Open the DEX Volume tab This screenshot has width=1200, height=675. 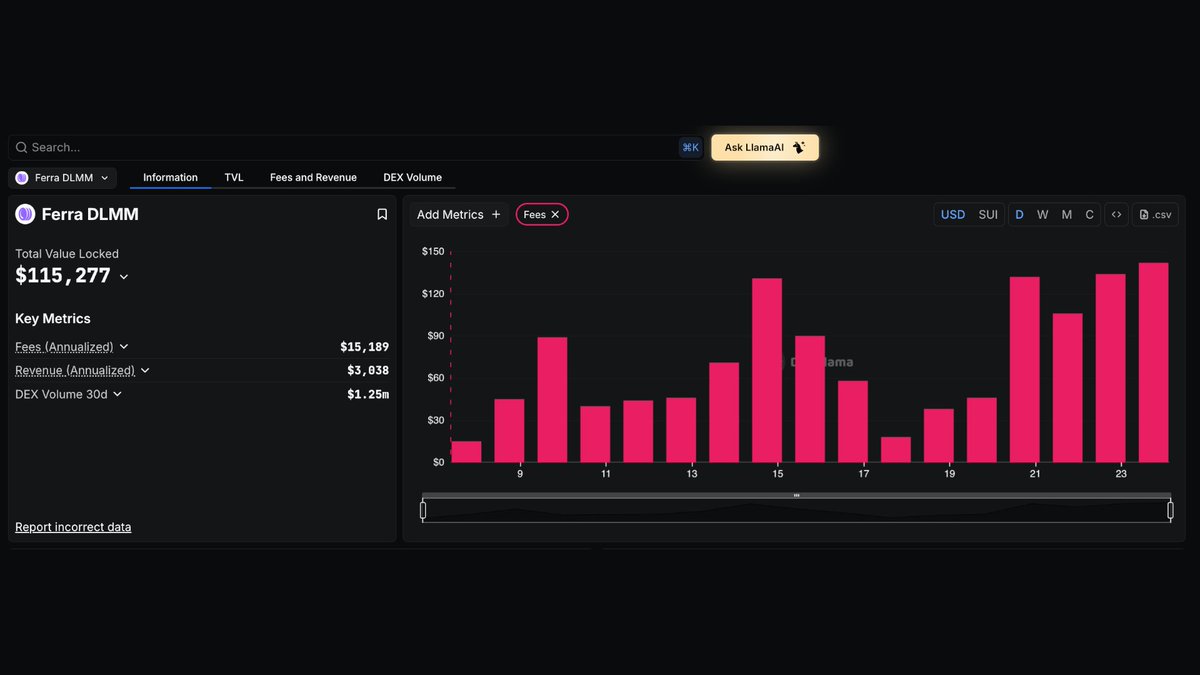coord(412,177)
